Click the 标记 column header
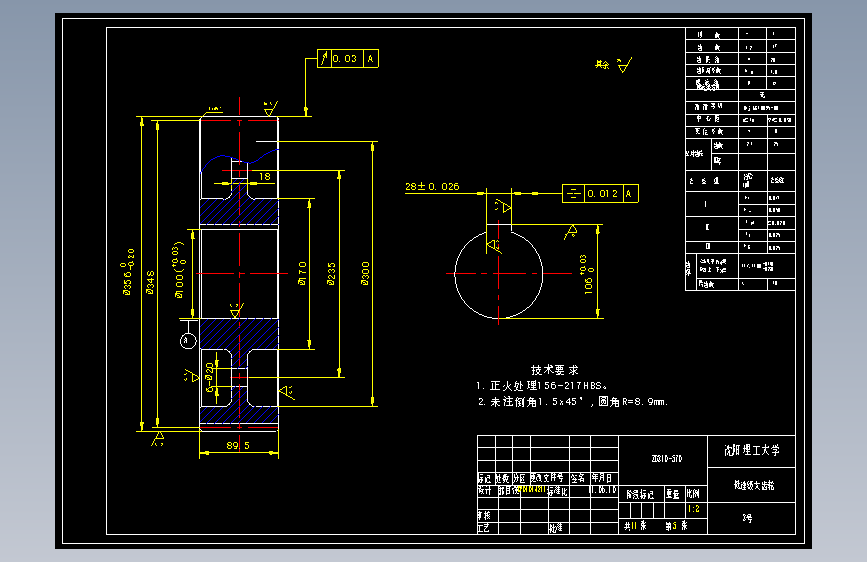Image resolution: width=867 pixels, height=562 pixels. click(484, 478)
